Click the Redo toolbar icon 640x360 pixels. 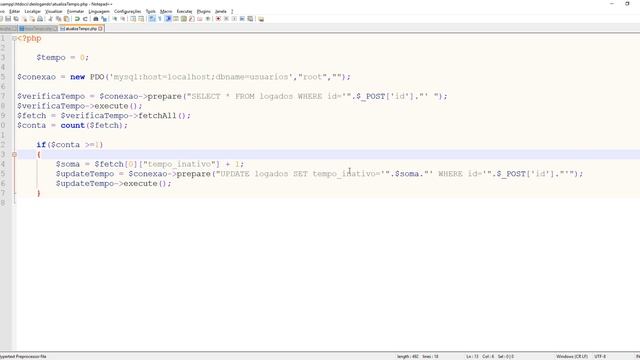pos(85,19)
